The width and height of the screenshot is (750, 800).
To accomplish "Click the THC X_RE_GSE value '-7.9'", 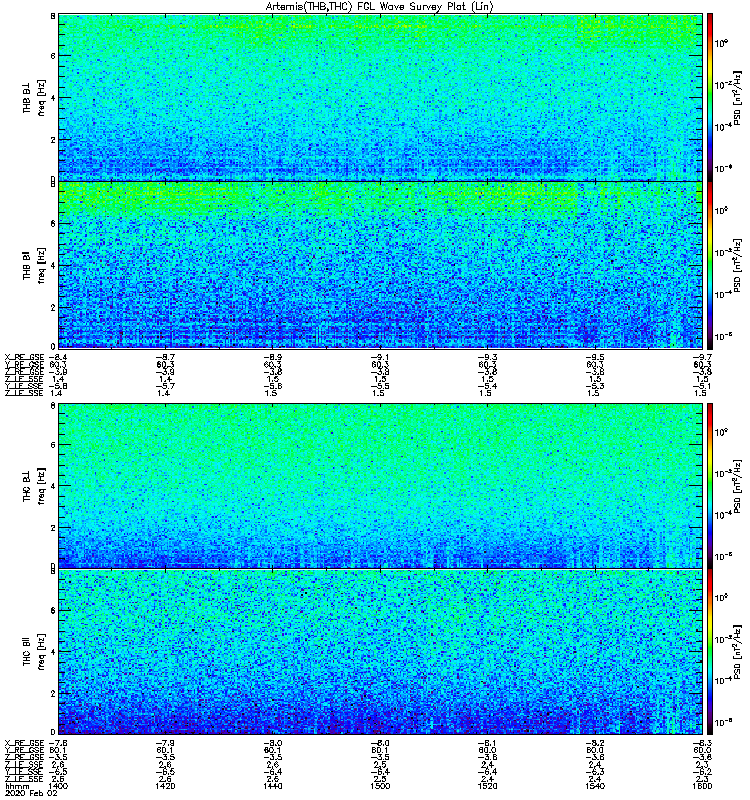I will pyautogui.click(x=165, y=743).
